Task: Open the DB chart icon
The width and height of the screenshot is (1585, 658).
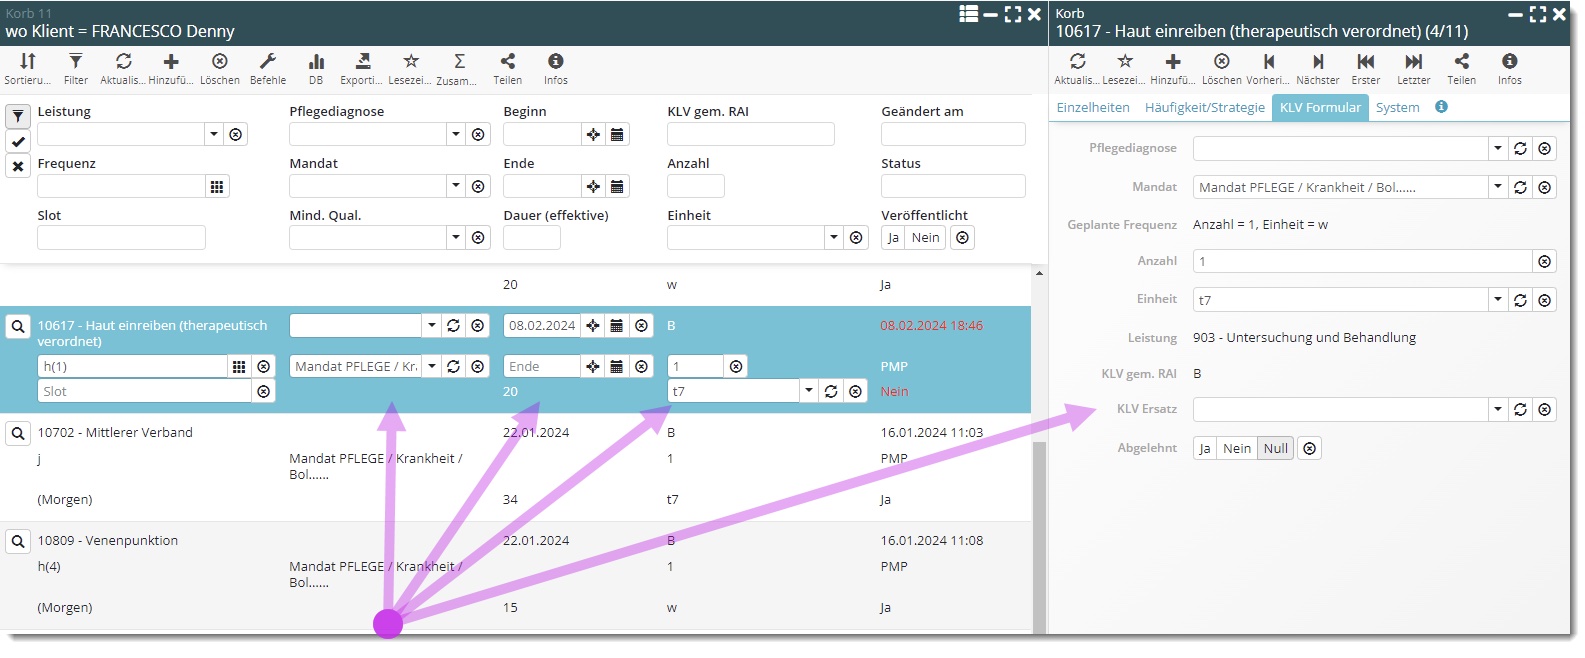Action: 316,66
